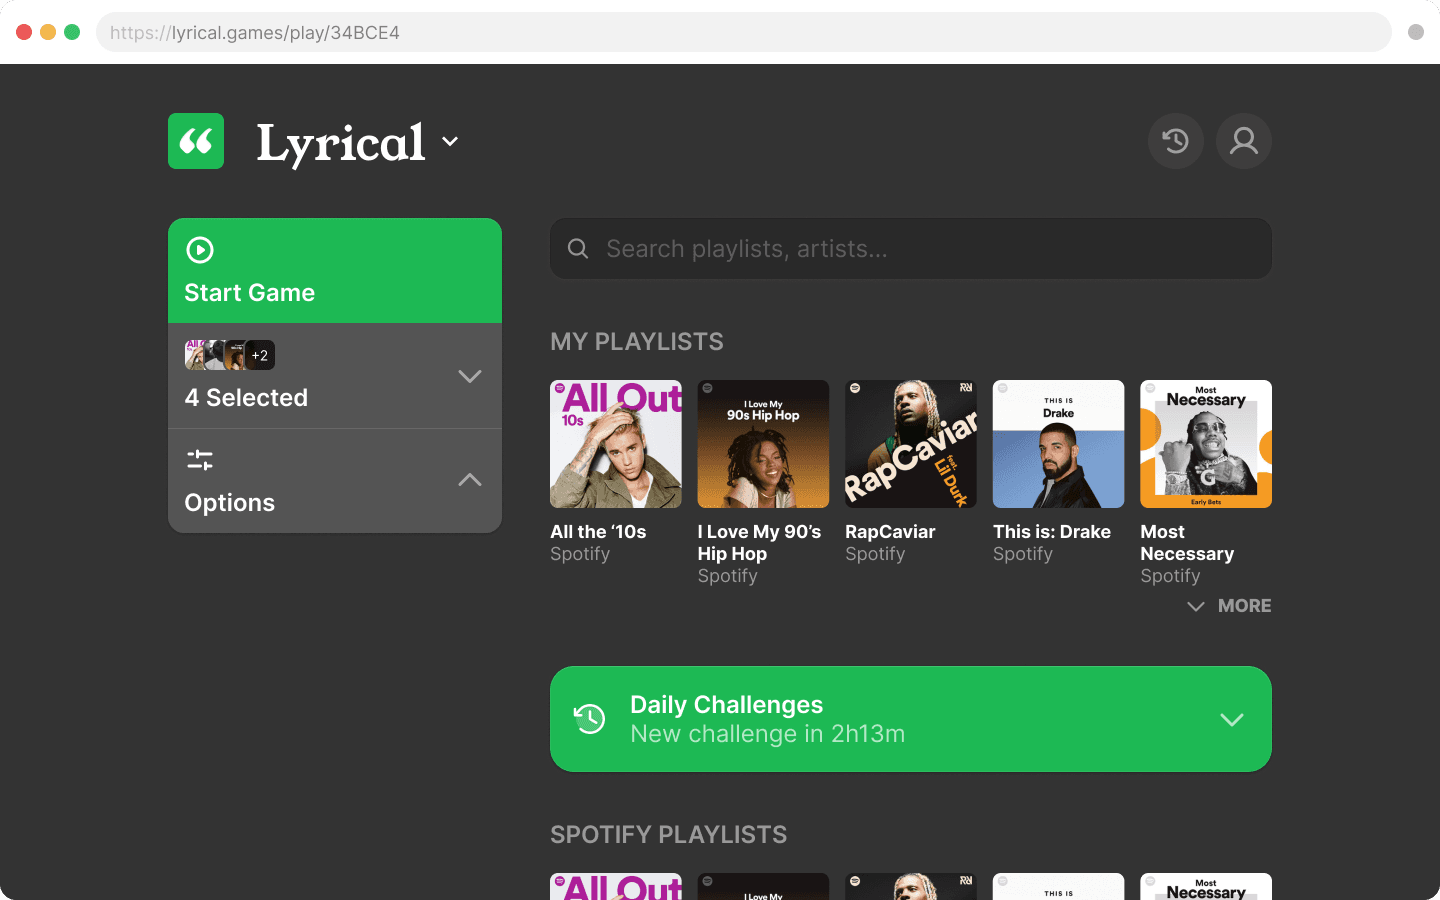
Task: Click the Start Game text
Action: (249, 293)
